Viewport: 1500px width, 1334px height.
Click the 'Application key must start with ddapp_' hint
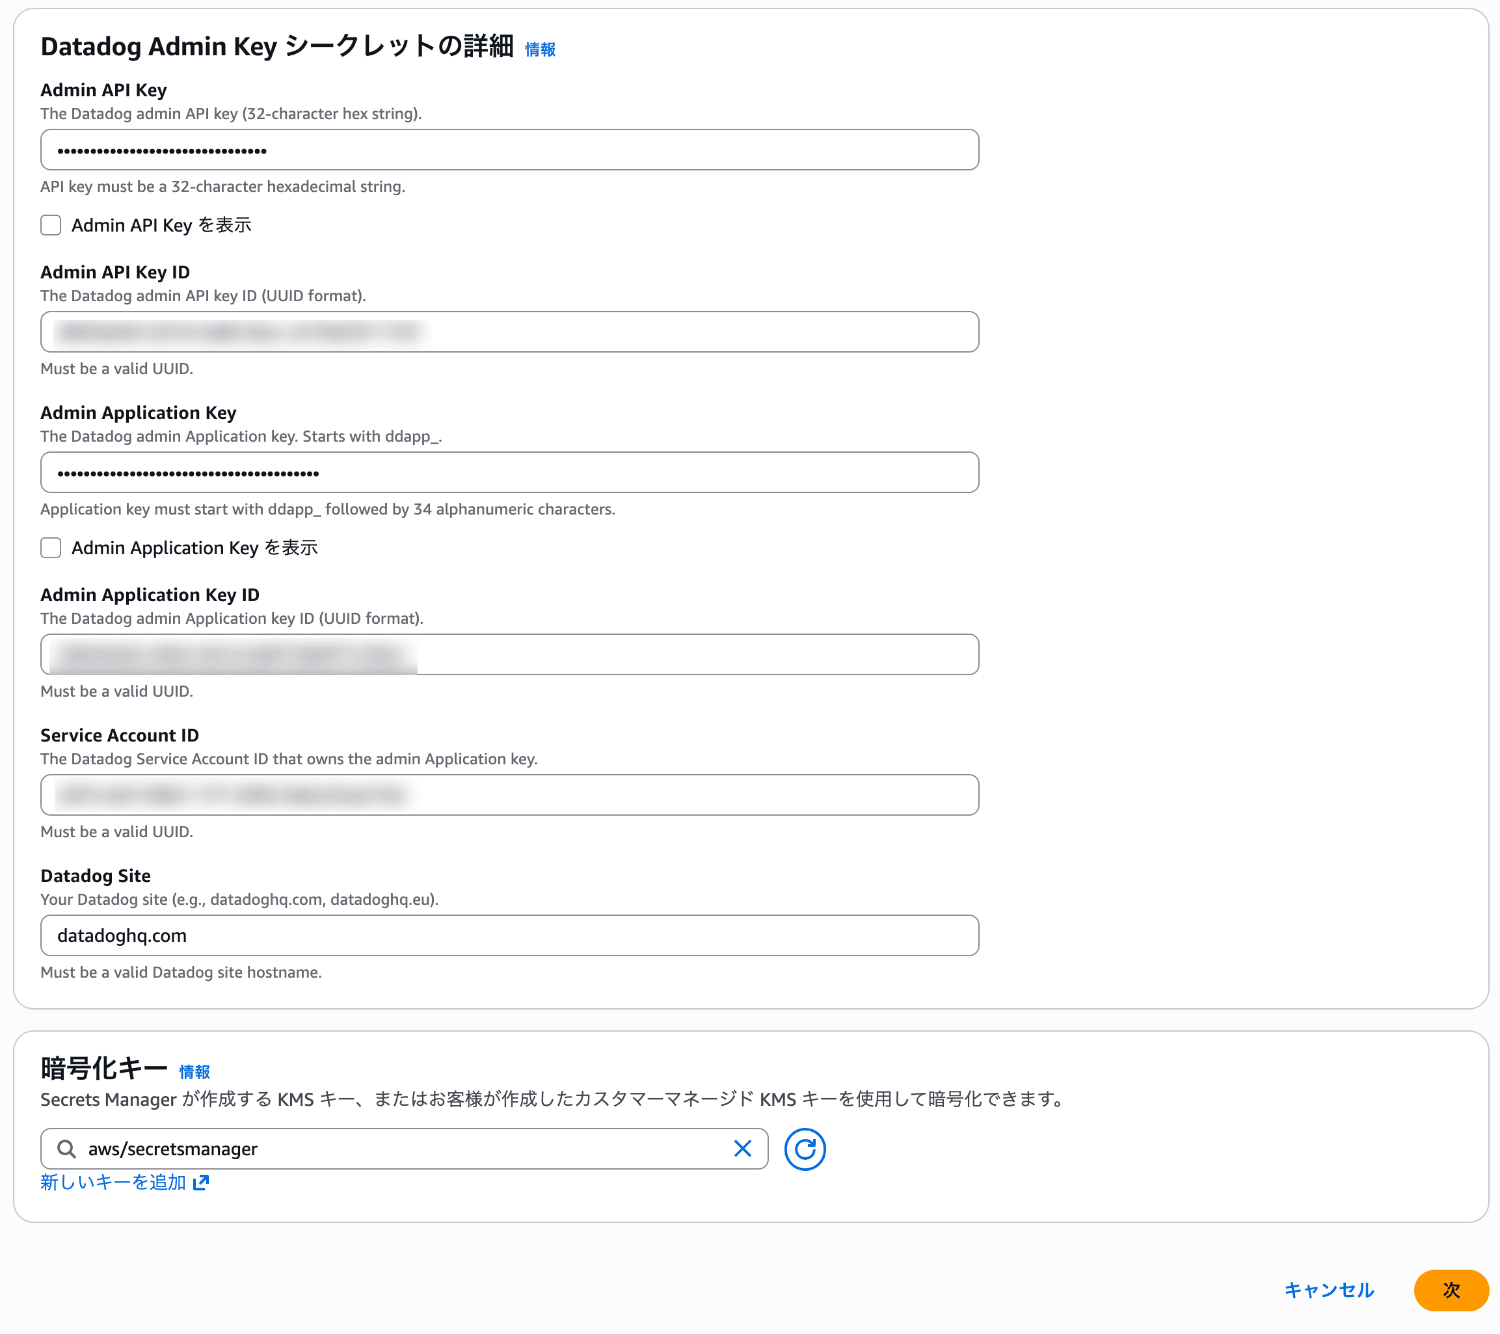click(x=327, y=509)
